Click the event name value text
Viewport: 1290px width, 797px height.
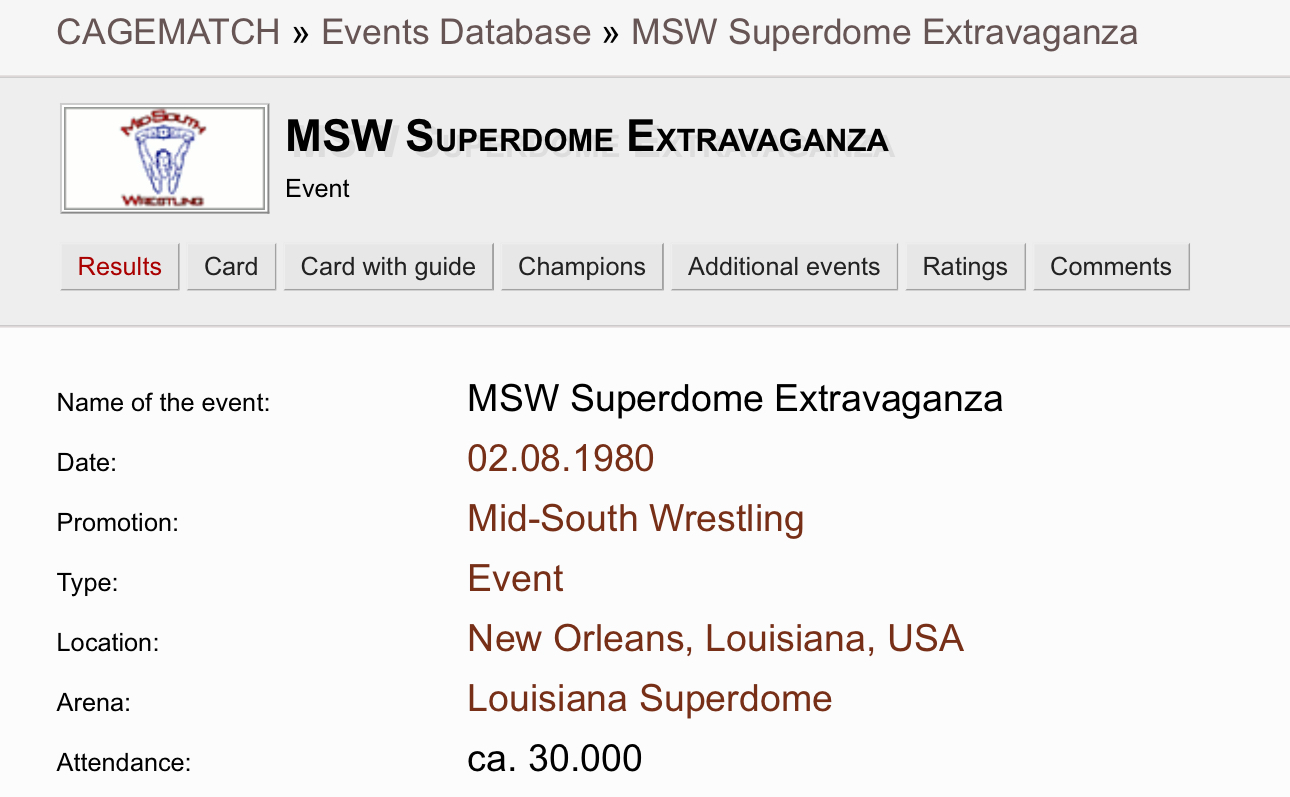coord(735,399)
